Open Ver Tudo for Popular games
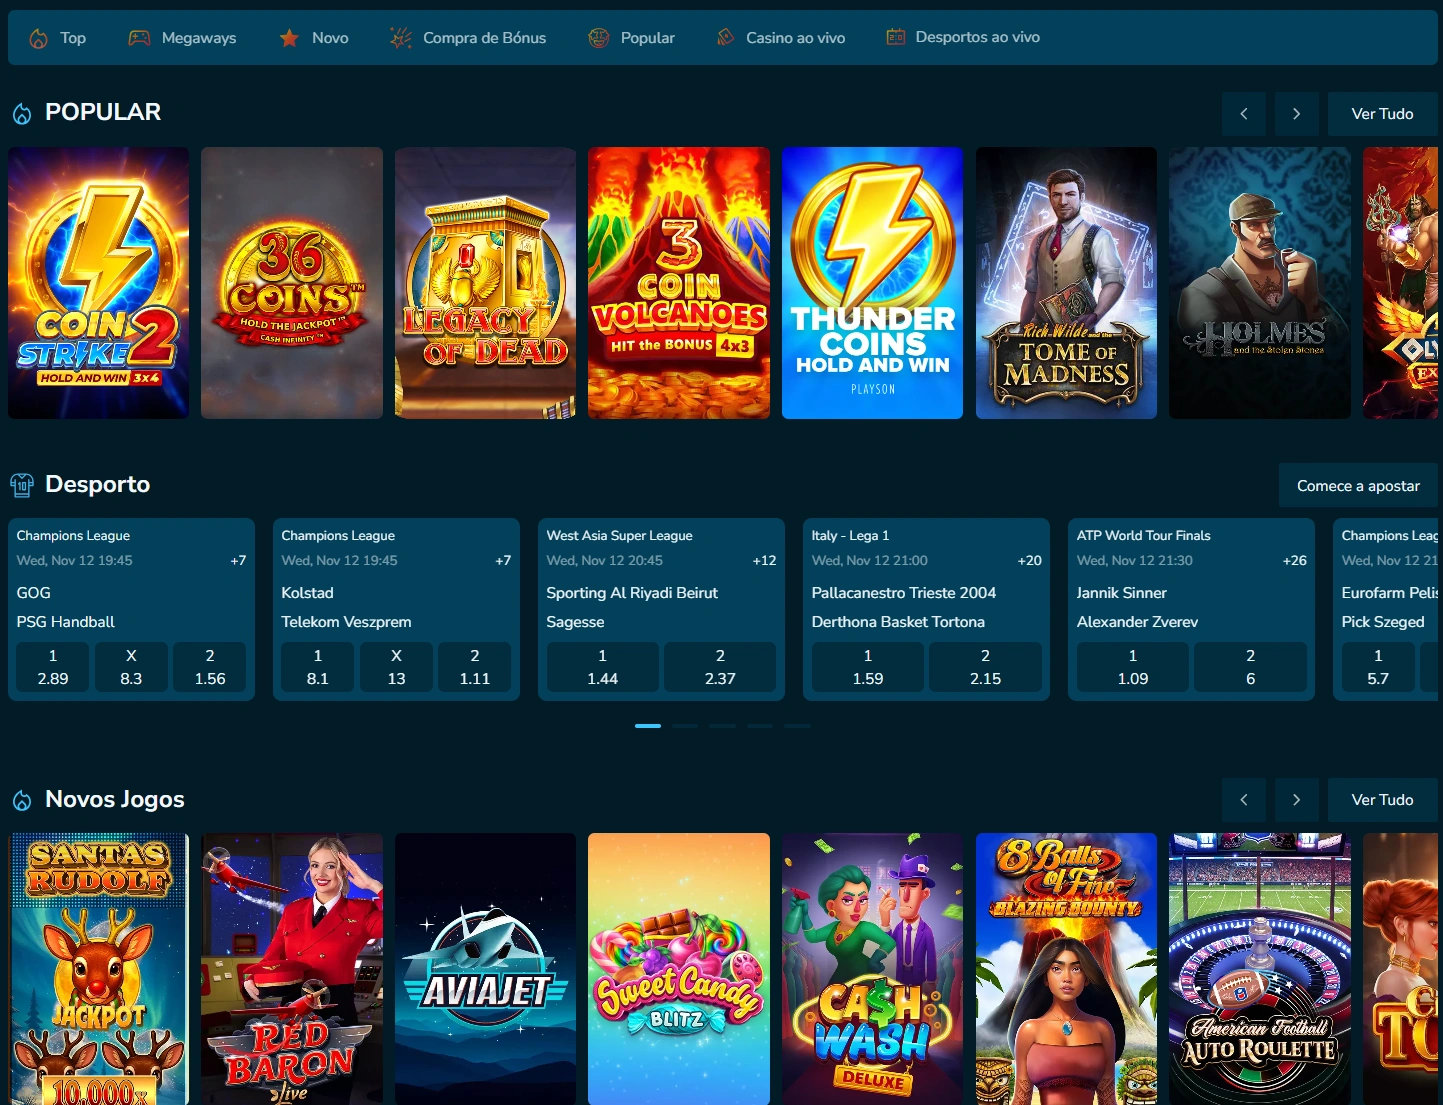The image size is (1443, 1105). pyautogui.click(x=1382, y=113)
